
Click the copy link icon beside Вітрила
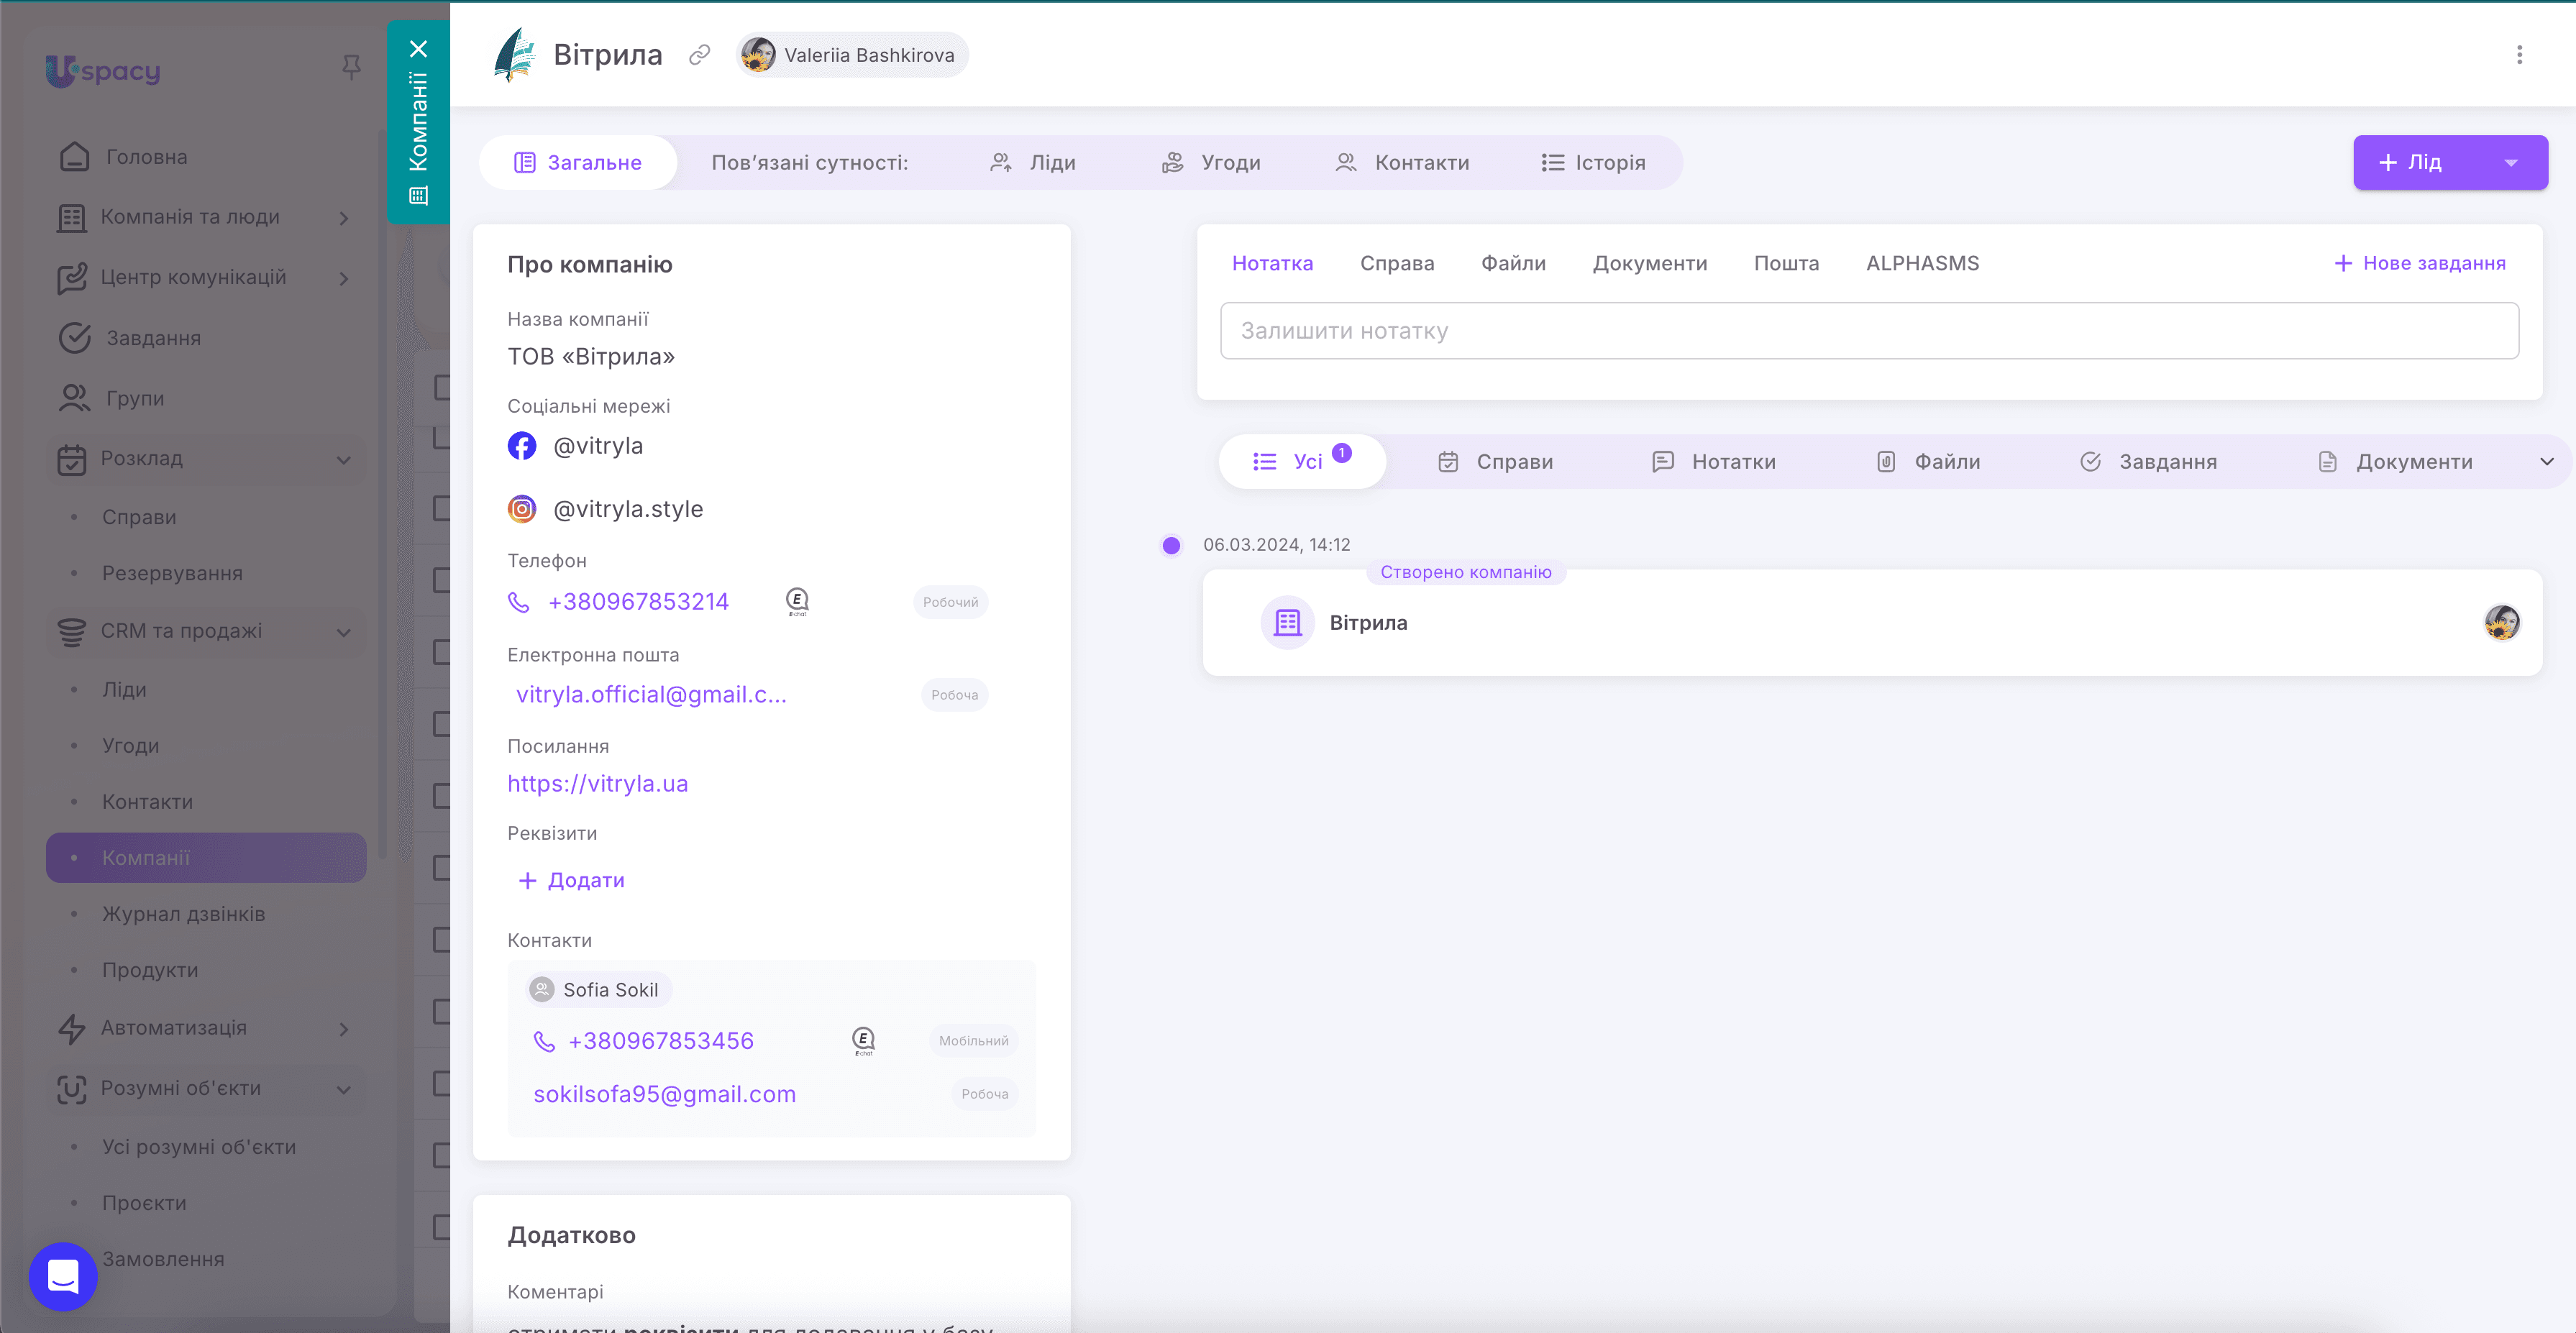(x=699, y=55)
